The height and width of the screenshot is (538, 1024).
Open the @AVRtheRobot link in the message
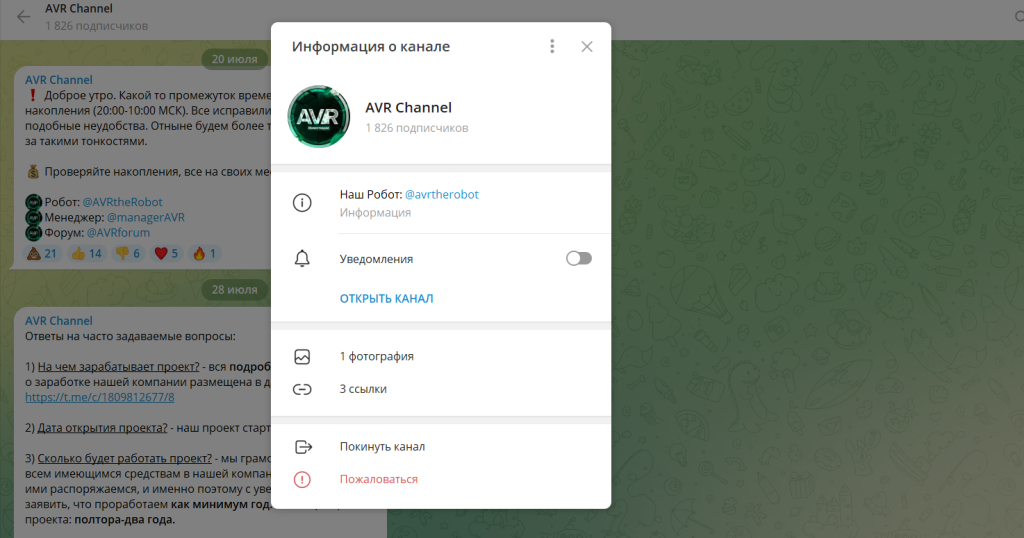(122, 202)
